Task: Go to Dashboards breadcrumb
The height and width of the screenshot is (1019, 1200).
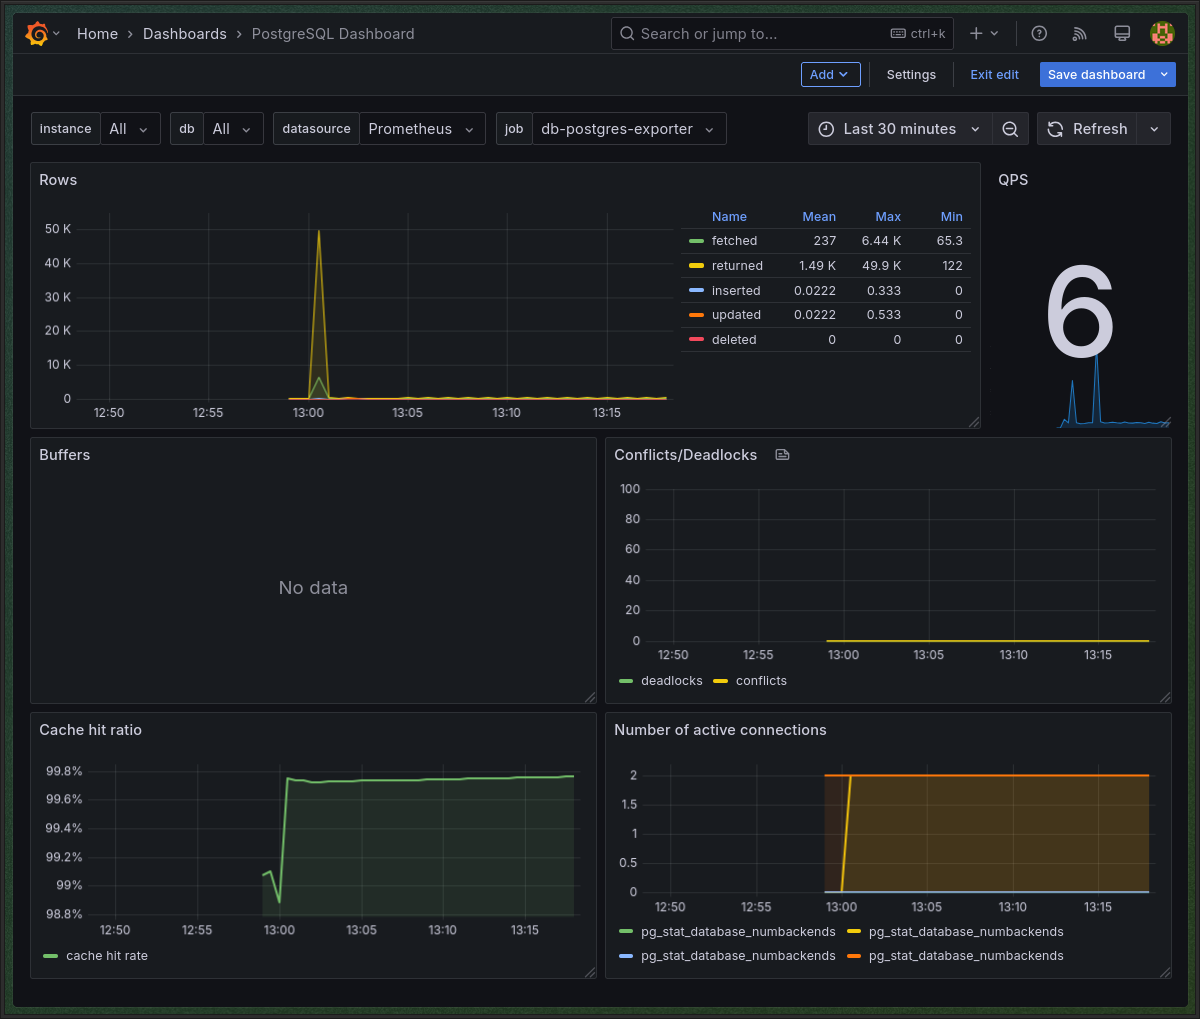Action: [x=185, y=34]
